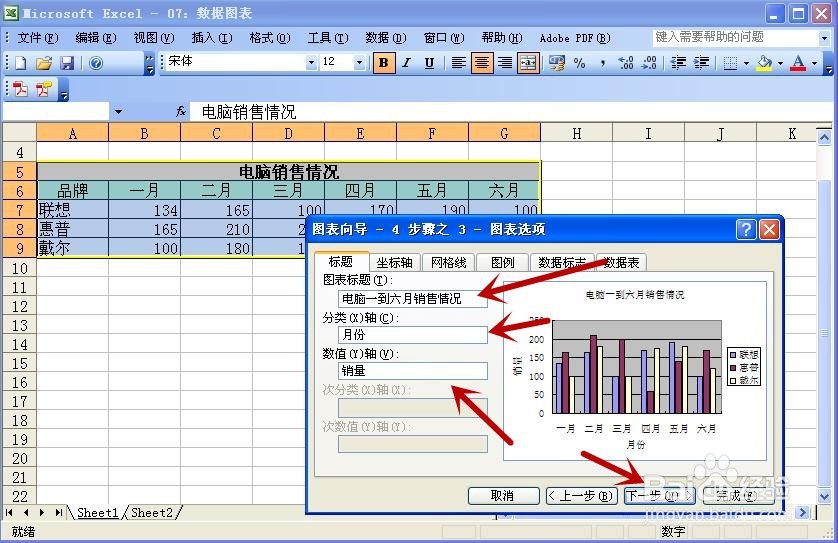Click the Save floppy disk icon
Screen dimensions: 838x543
click(67, 63)
